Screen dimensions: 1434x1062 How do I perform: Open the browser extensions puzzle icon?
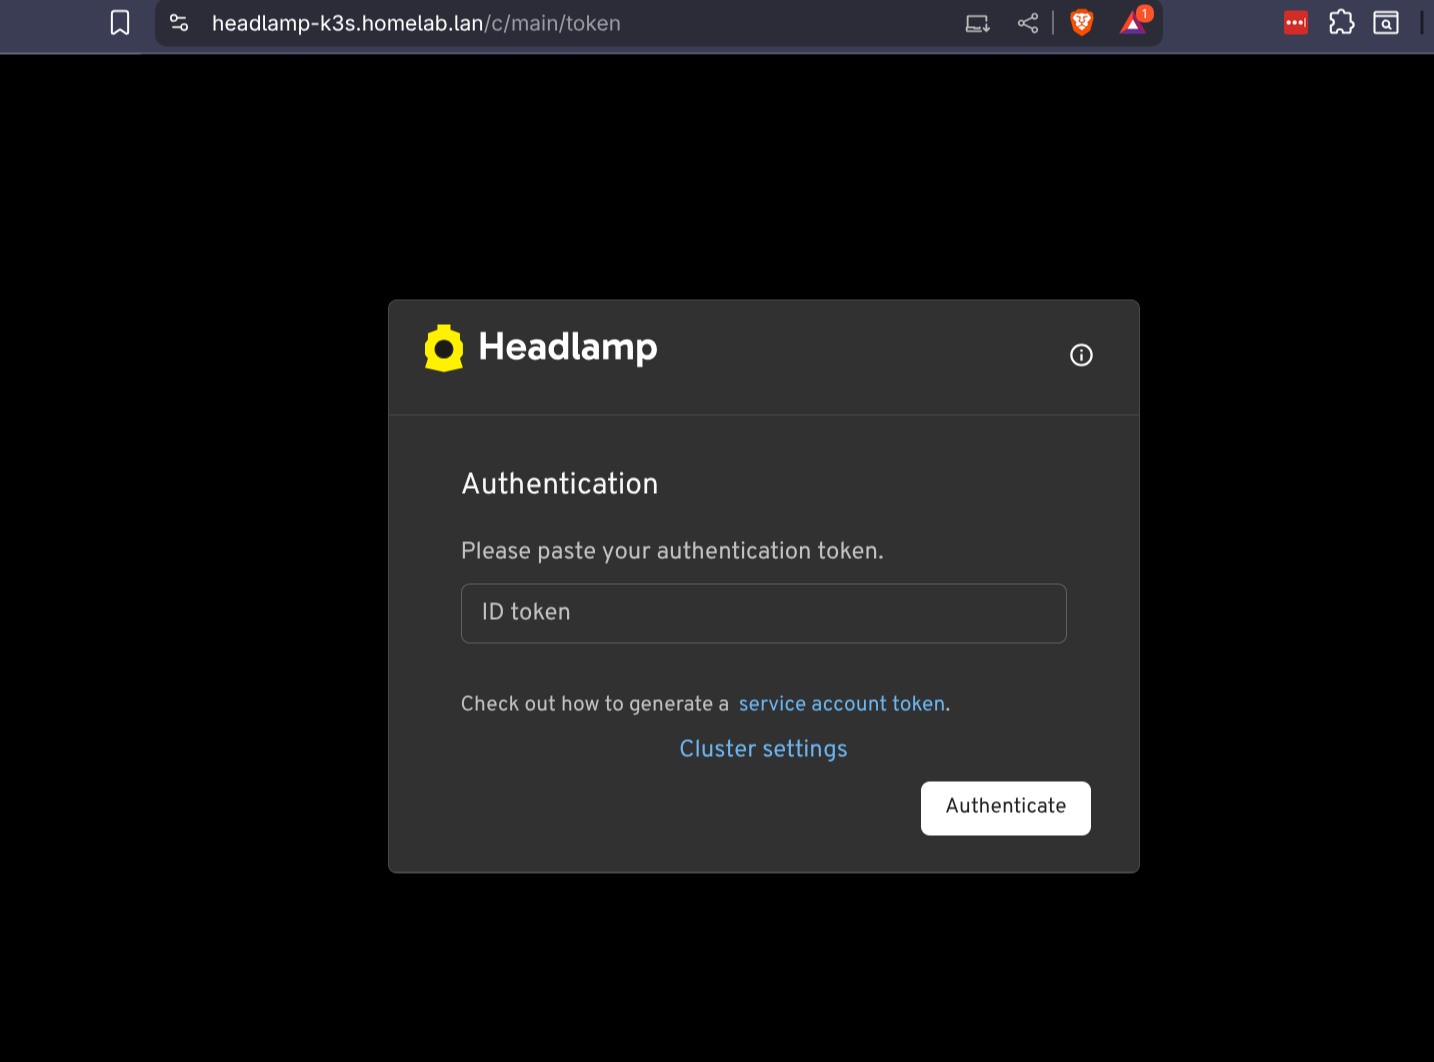[1341, 21]
